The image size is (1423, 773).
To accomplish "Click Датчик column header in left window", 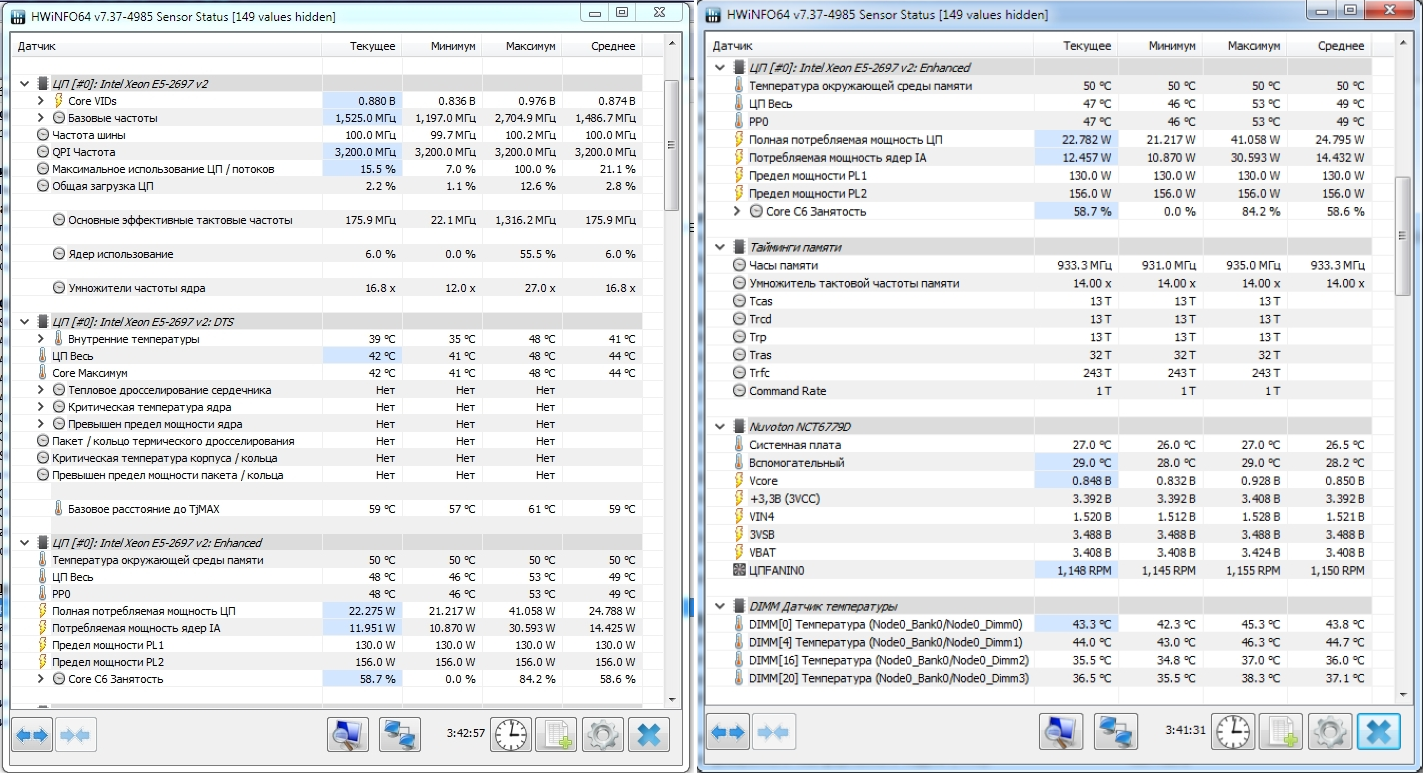I will (x=166, y=46).
